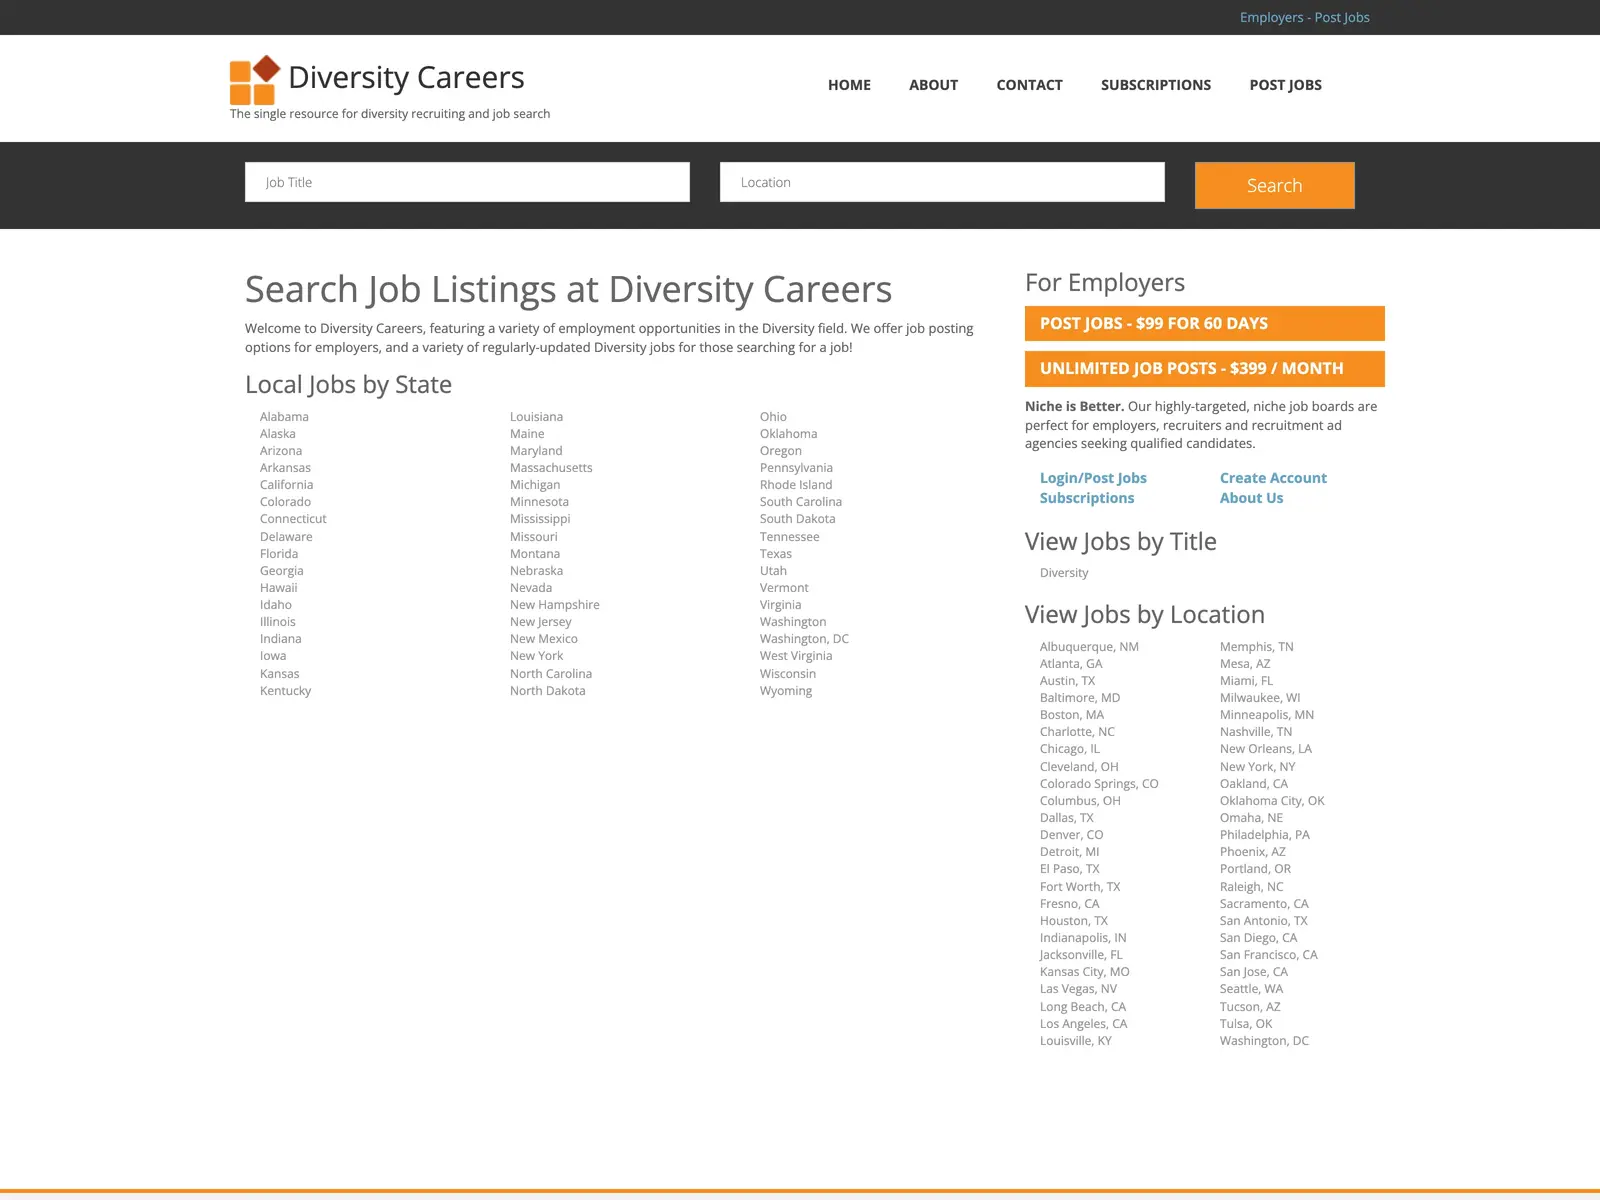The width and height of the screenshot is (1600, 1200).
Task: Click Unlimited Job Posts - $399 / Month
Action: click(1204, 368)
